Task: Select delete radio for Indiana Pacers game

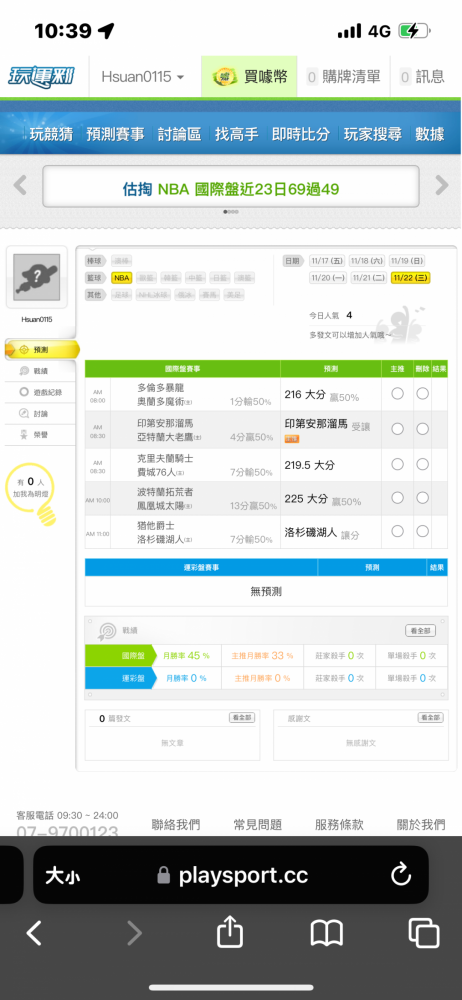Action: click(422, 429)
